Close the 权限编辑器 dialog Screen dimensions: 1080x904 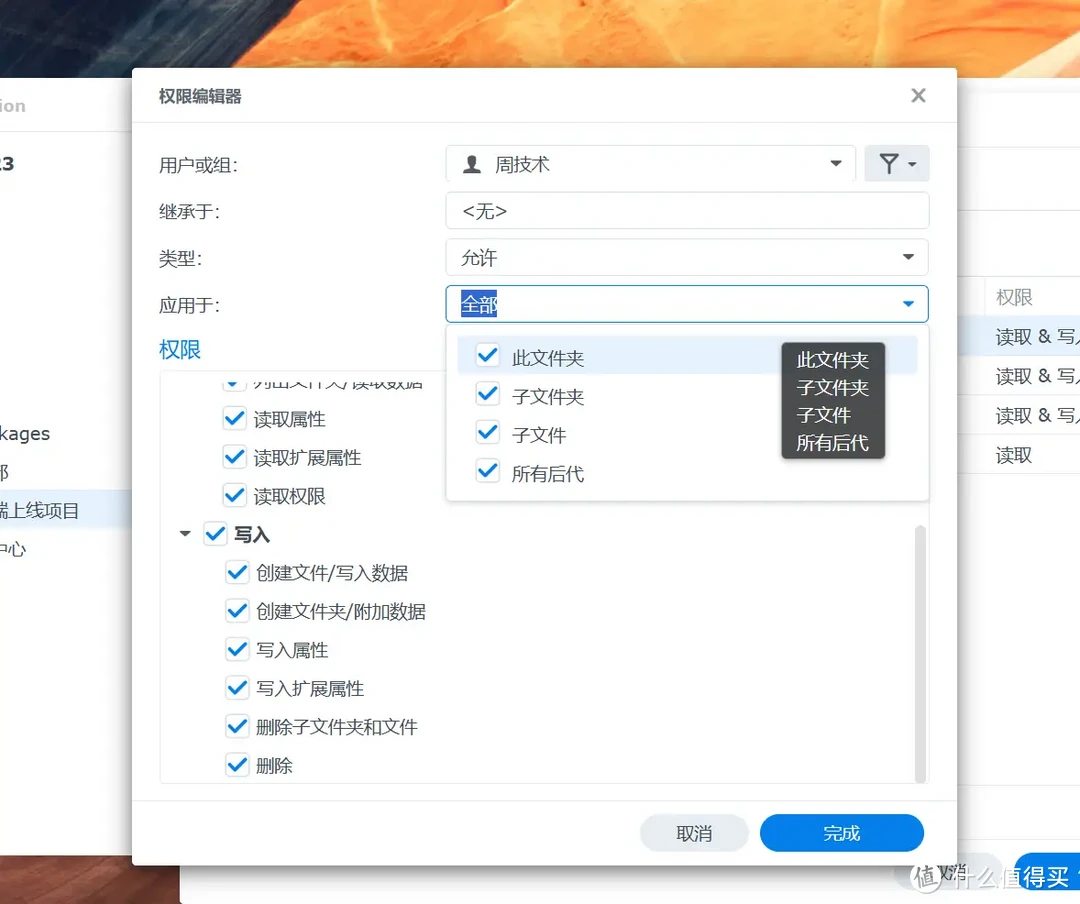918,95
